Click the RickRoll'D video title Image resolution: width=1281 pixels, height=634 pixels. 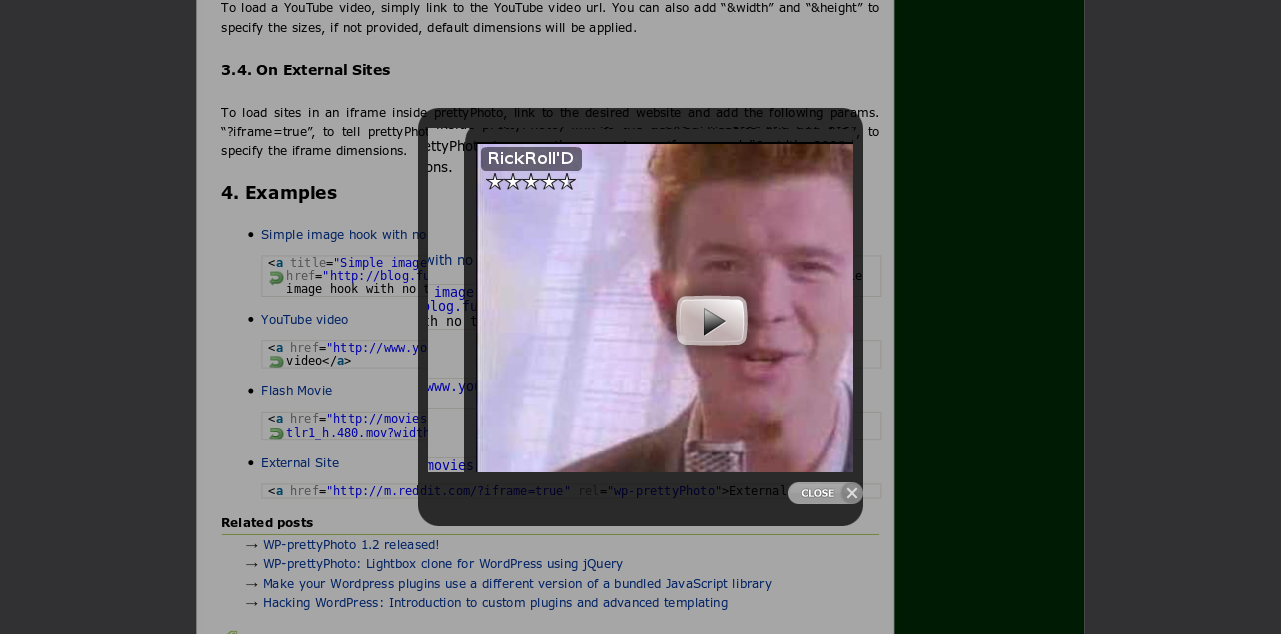pyautogui.click(x=531, y=159)
